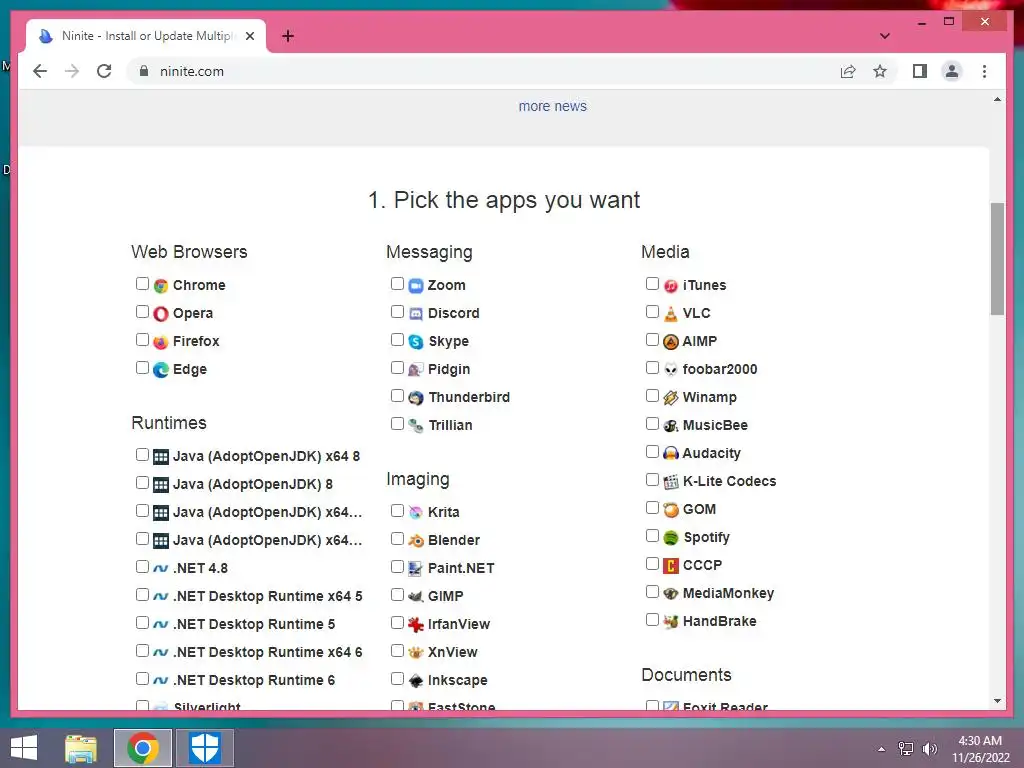
Task: Click the IrfanView red icon
Action: (x=416, y=624)
